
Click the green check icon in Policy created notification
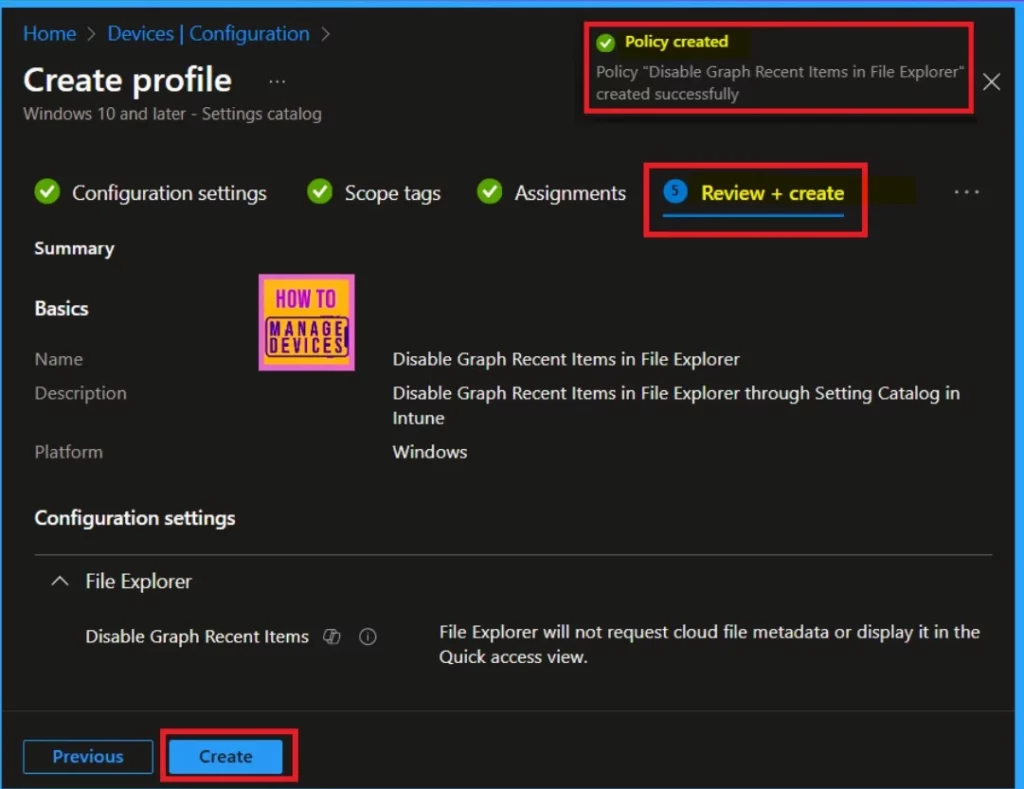coord(605,43)
